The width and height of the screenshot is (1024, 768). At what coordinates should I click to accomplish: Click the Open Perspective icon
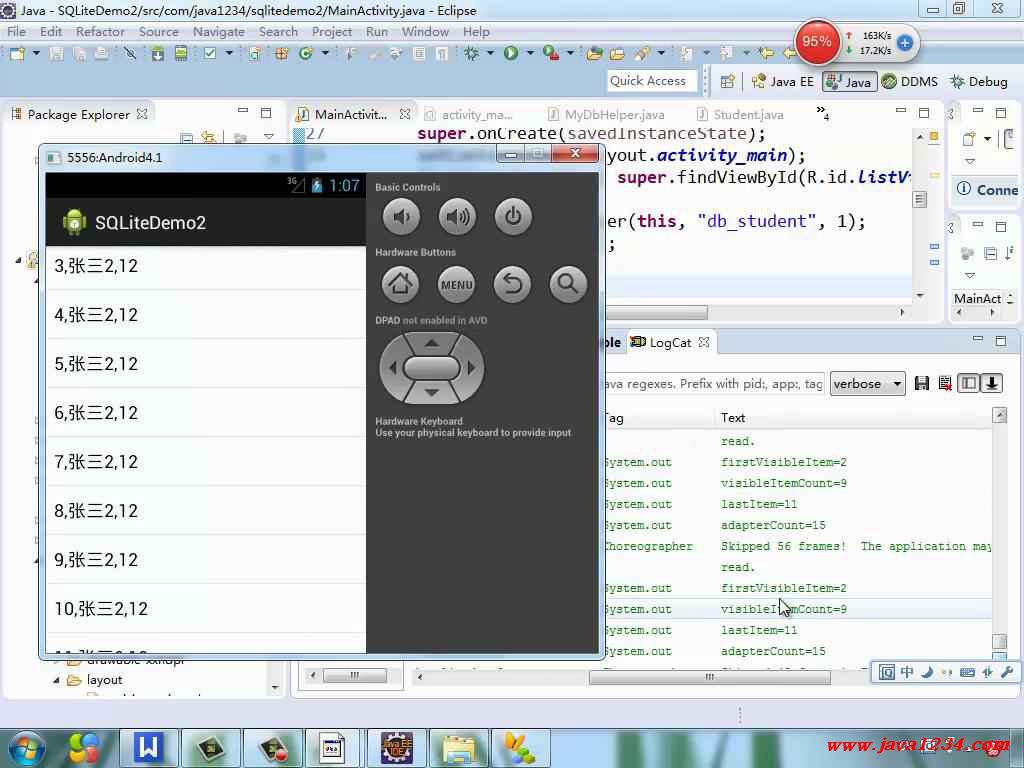pyautogui.click(x=728, y=81)
